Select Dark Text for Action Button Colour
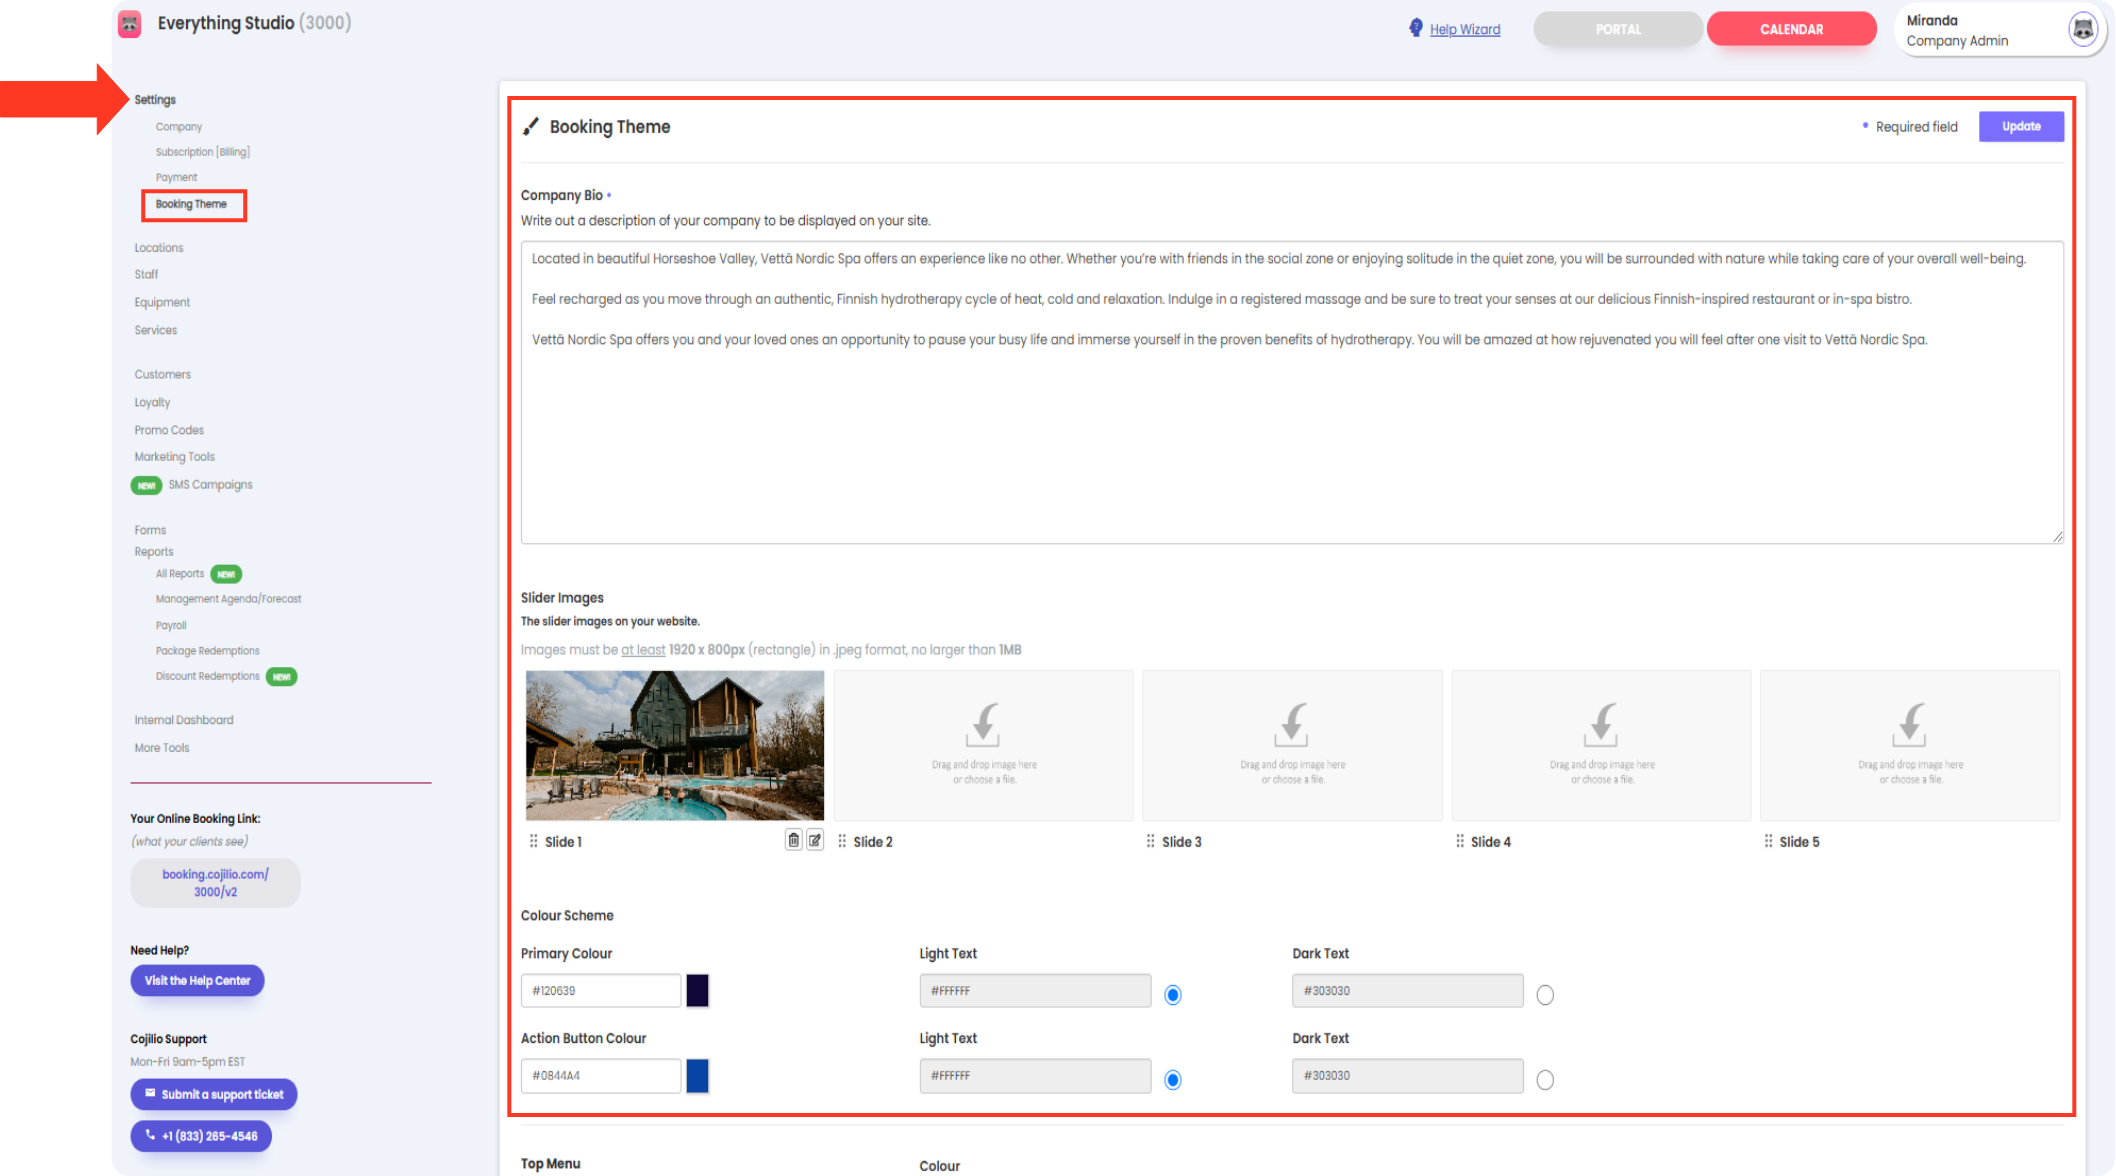Screen dimensions: 2116x1176 pyautogui.click(x=1545, y=1079)
